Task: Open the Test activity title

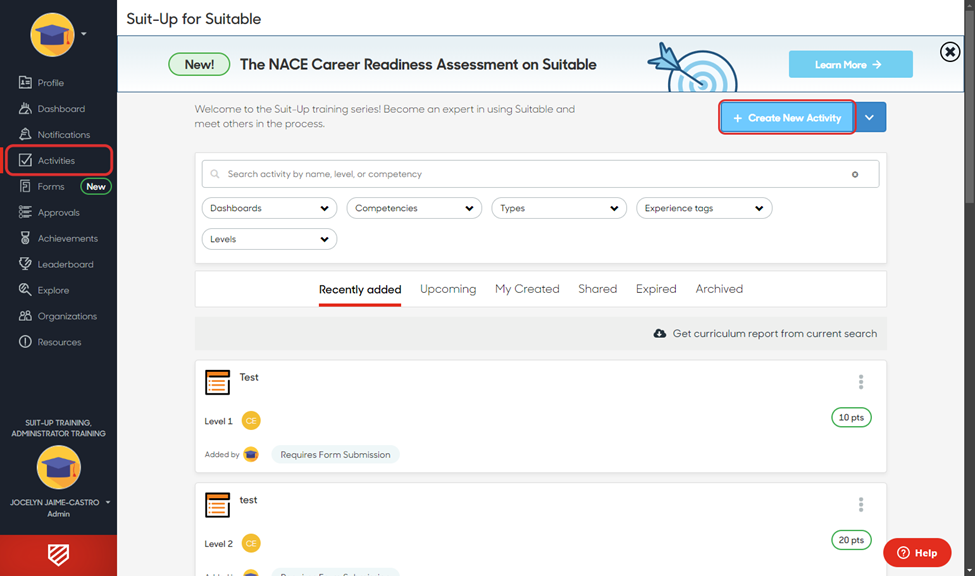Action: (x=249, y=378)
